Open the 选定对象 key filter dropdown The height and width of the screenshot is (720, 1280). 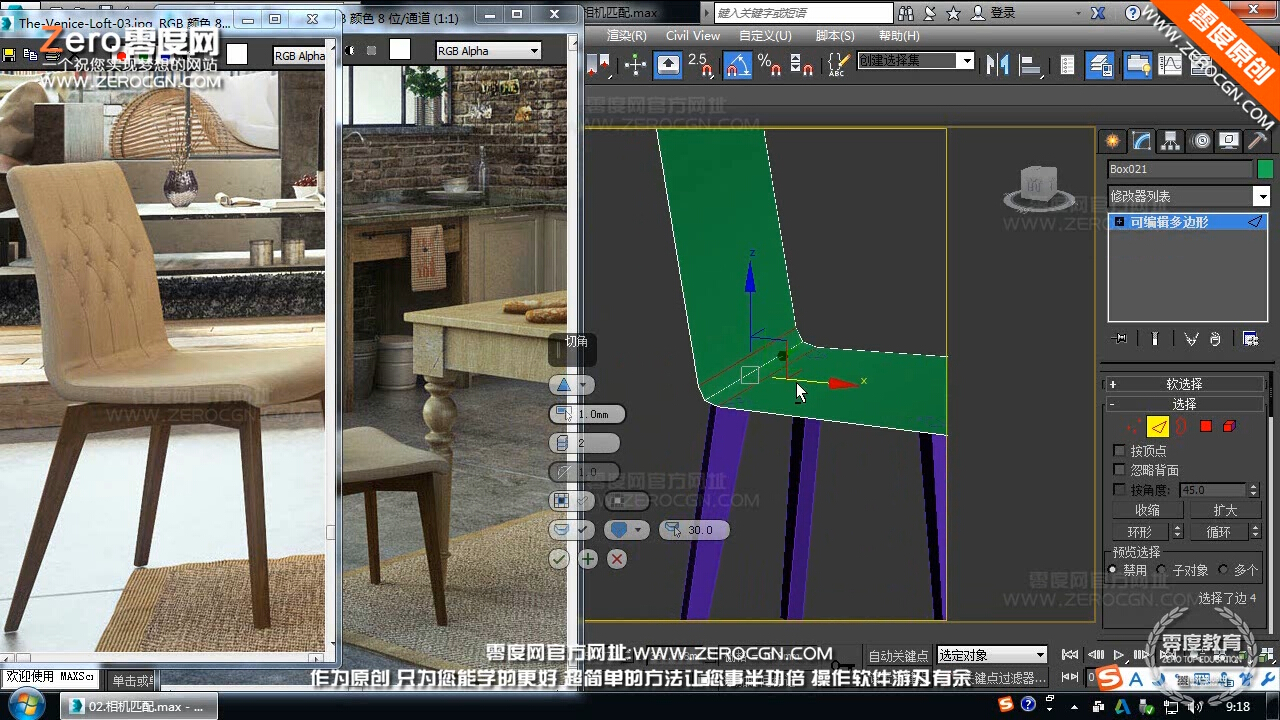[x=992, y=655]
